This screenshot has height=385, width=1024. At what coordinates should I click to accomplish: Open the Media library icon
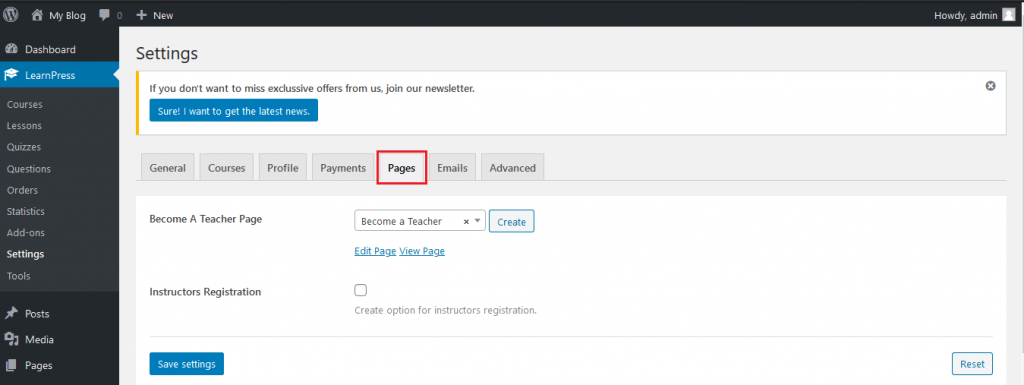(x=11, y=339)
